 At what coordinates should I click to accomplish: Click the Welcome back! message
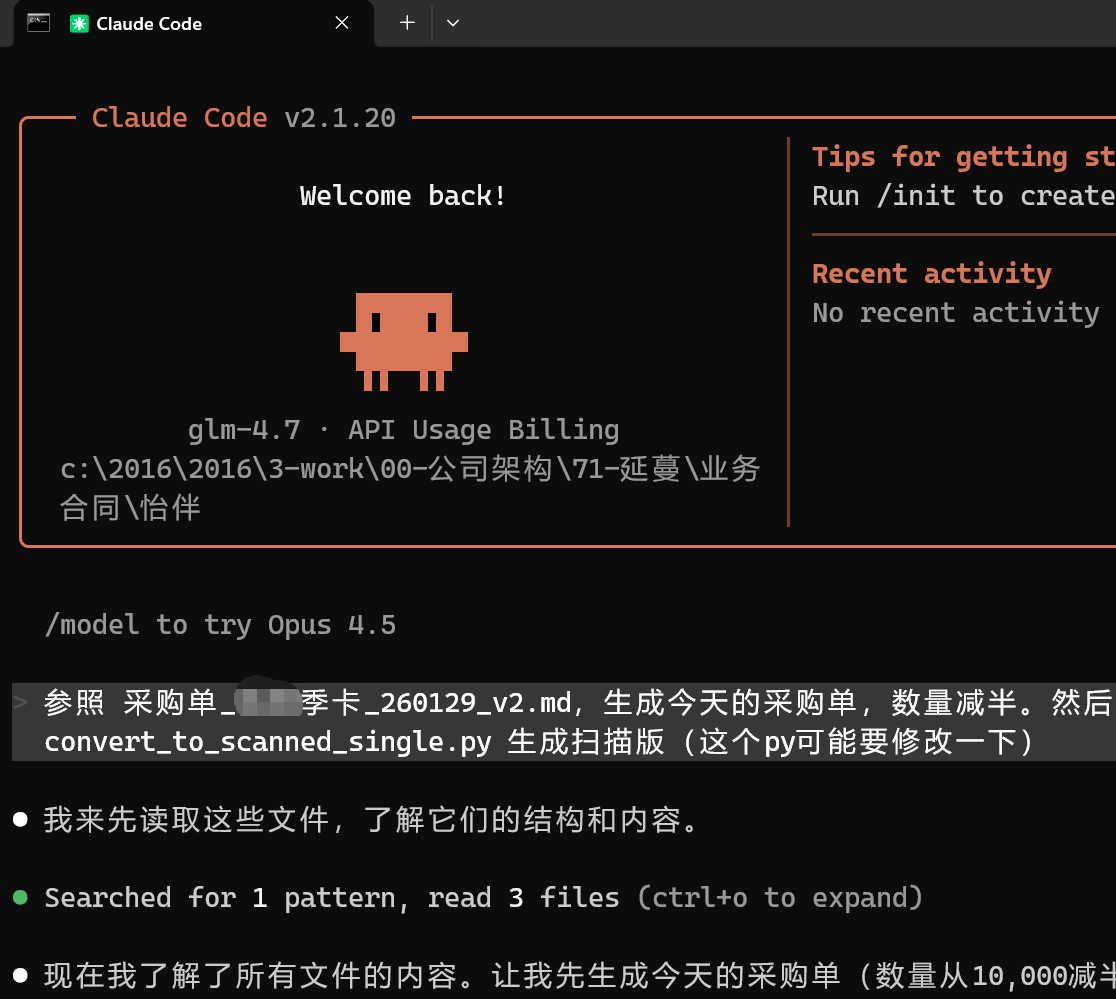click(x=403, y=195)
